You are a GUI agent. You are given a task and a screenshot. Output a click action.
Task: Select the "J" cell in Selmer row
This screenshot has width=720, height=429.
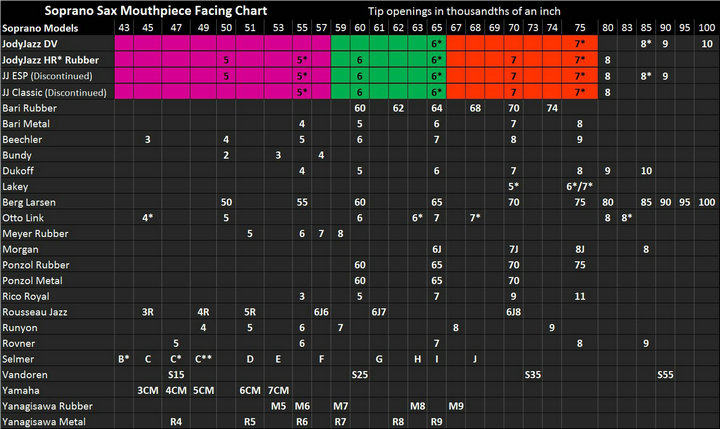pyautogui.click(x=475, y=359)
